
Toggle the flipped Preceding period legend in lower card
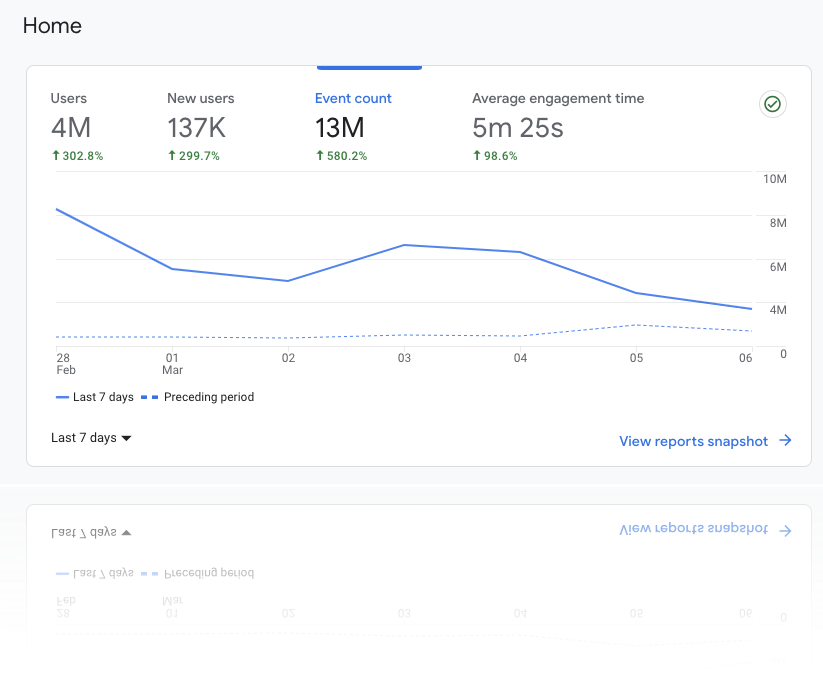click(x=208, y=574)
